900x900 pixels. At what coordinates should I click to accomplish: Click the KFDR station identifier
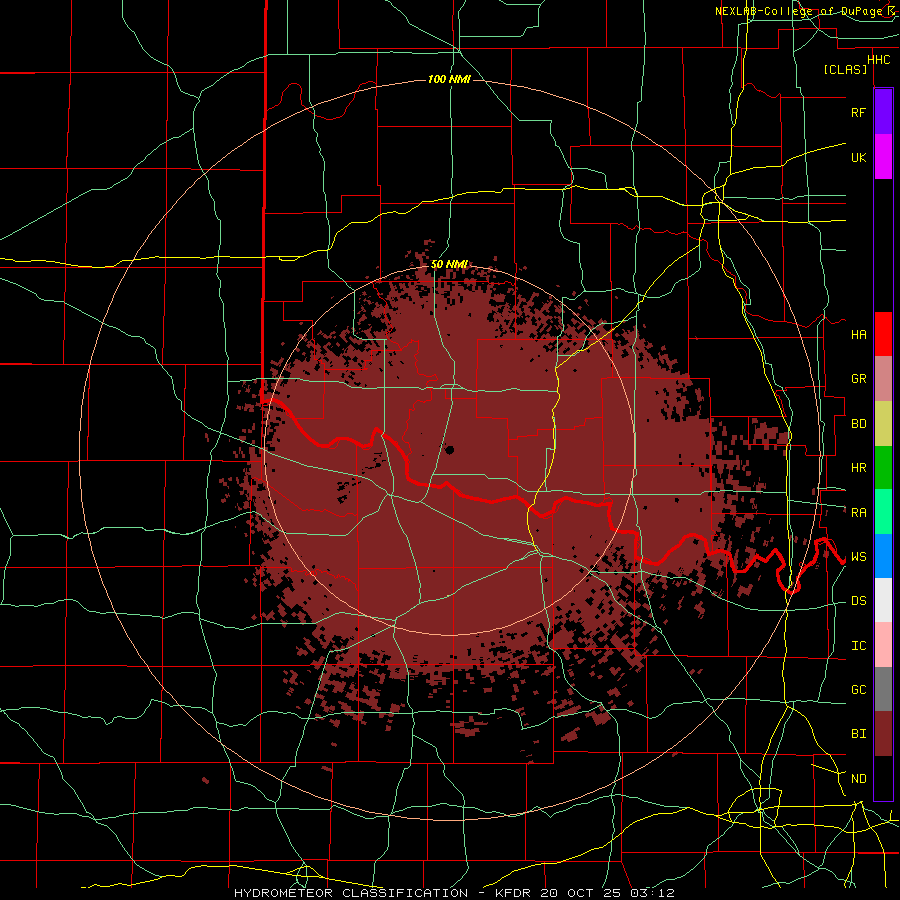513,893
